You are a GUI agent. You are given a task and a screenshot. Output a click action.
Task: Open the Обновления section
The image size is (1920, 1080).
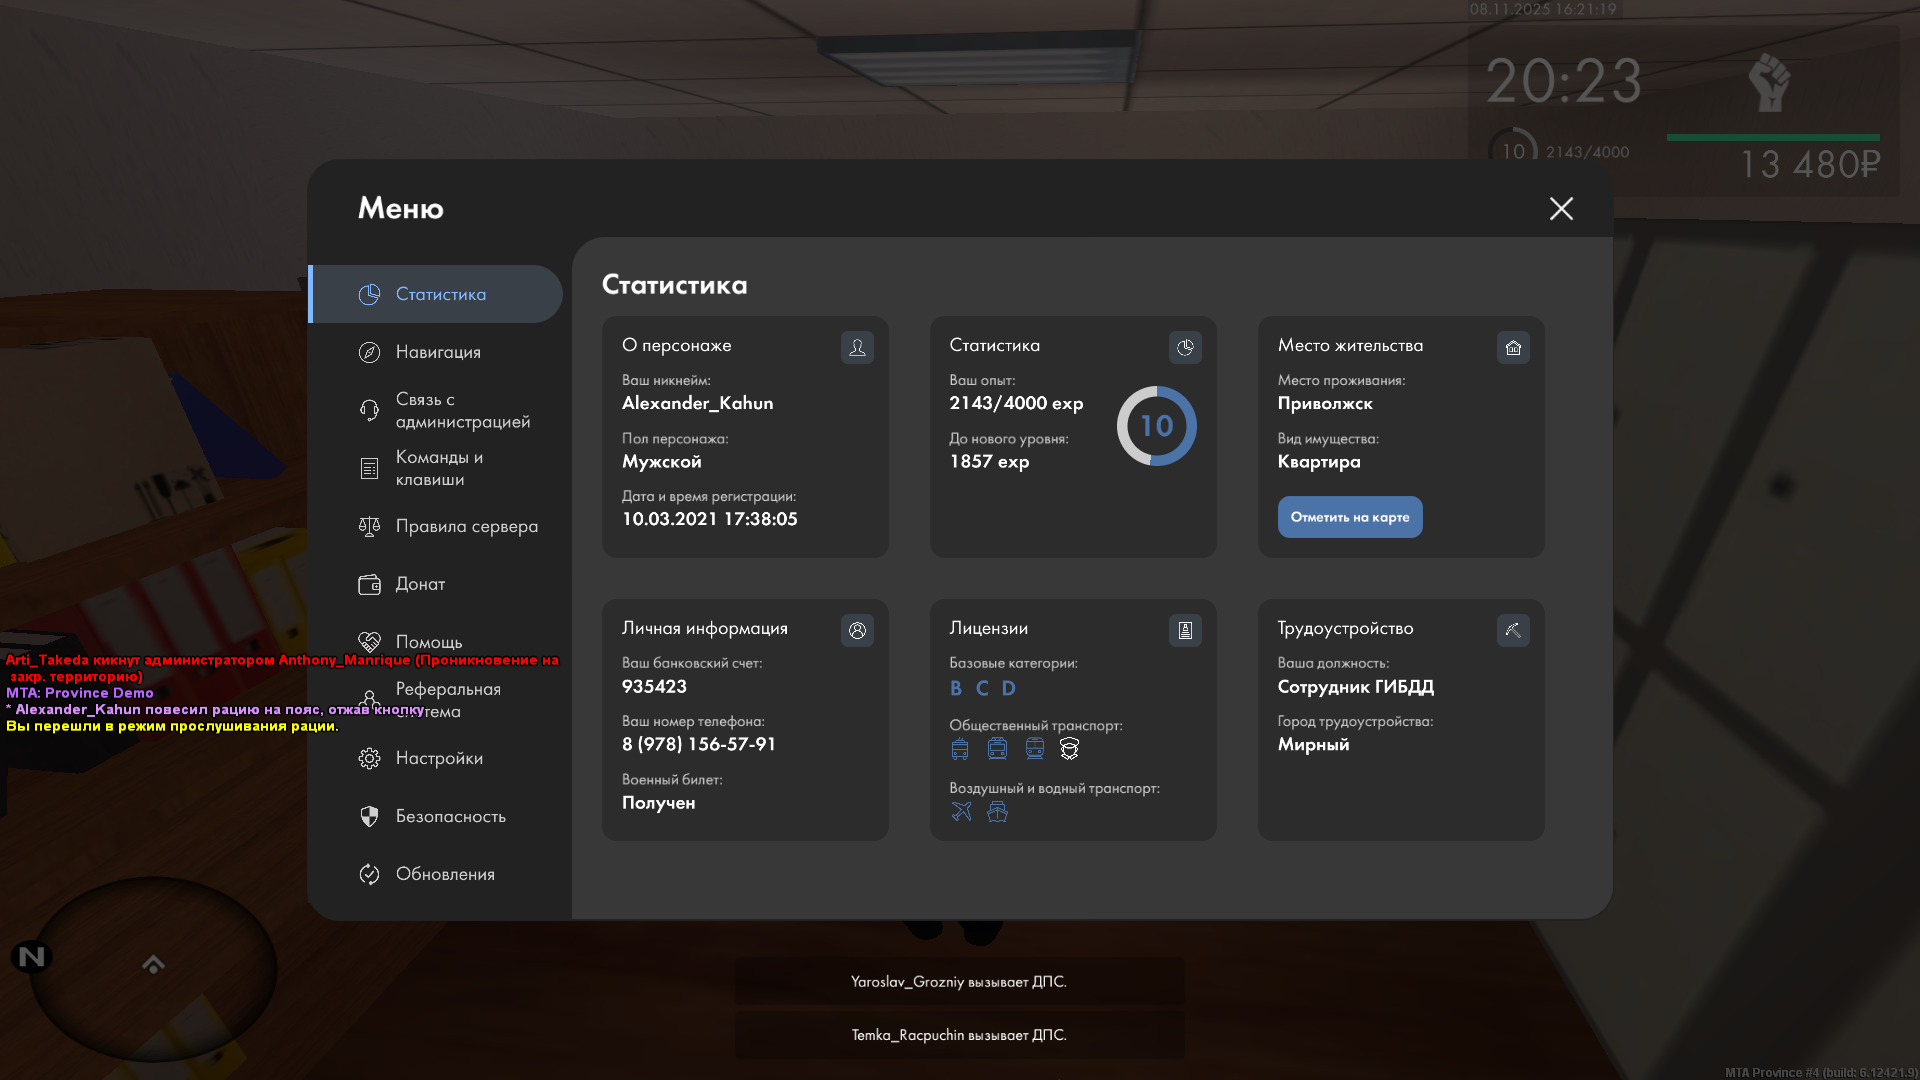click(x=445, y=874)
